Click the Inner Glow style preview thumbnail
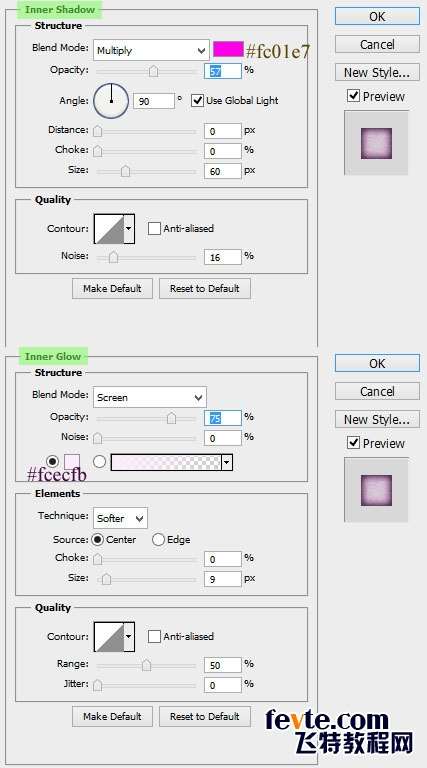Screen dimensions: 427x768 [376, 490]
